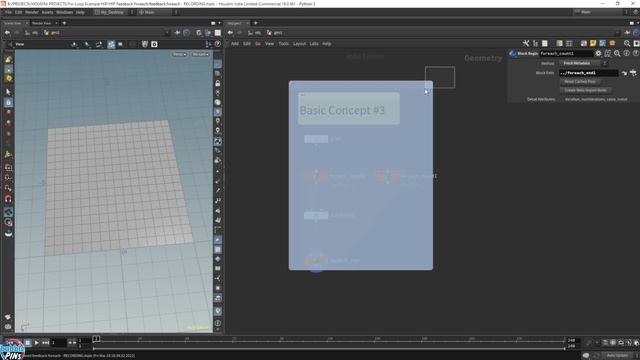640x360 pixels.
Task: Pin the scene view pane
Action: [x=178, y=33]
